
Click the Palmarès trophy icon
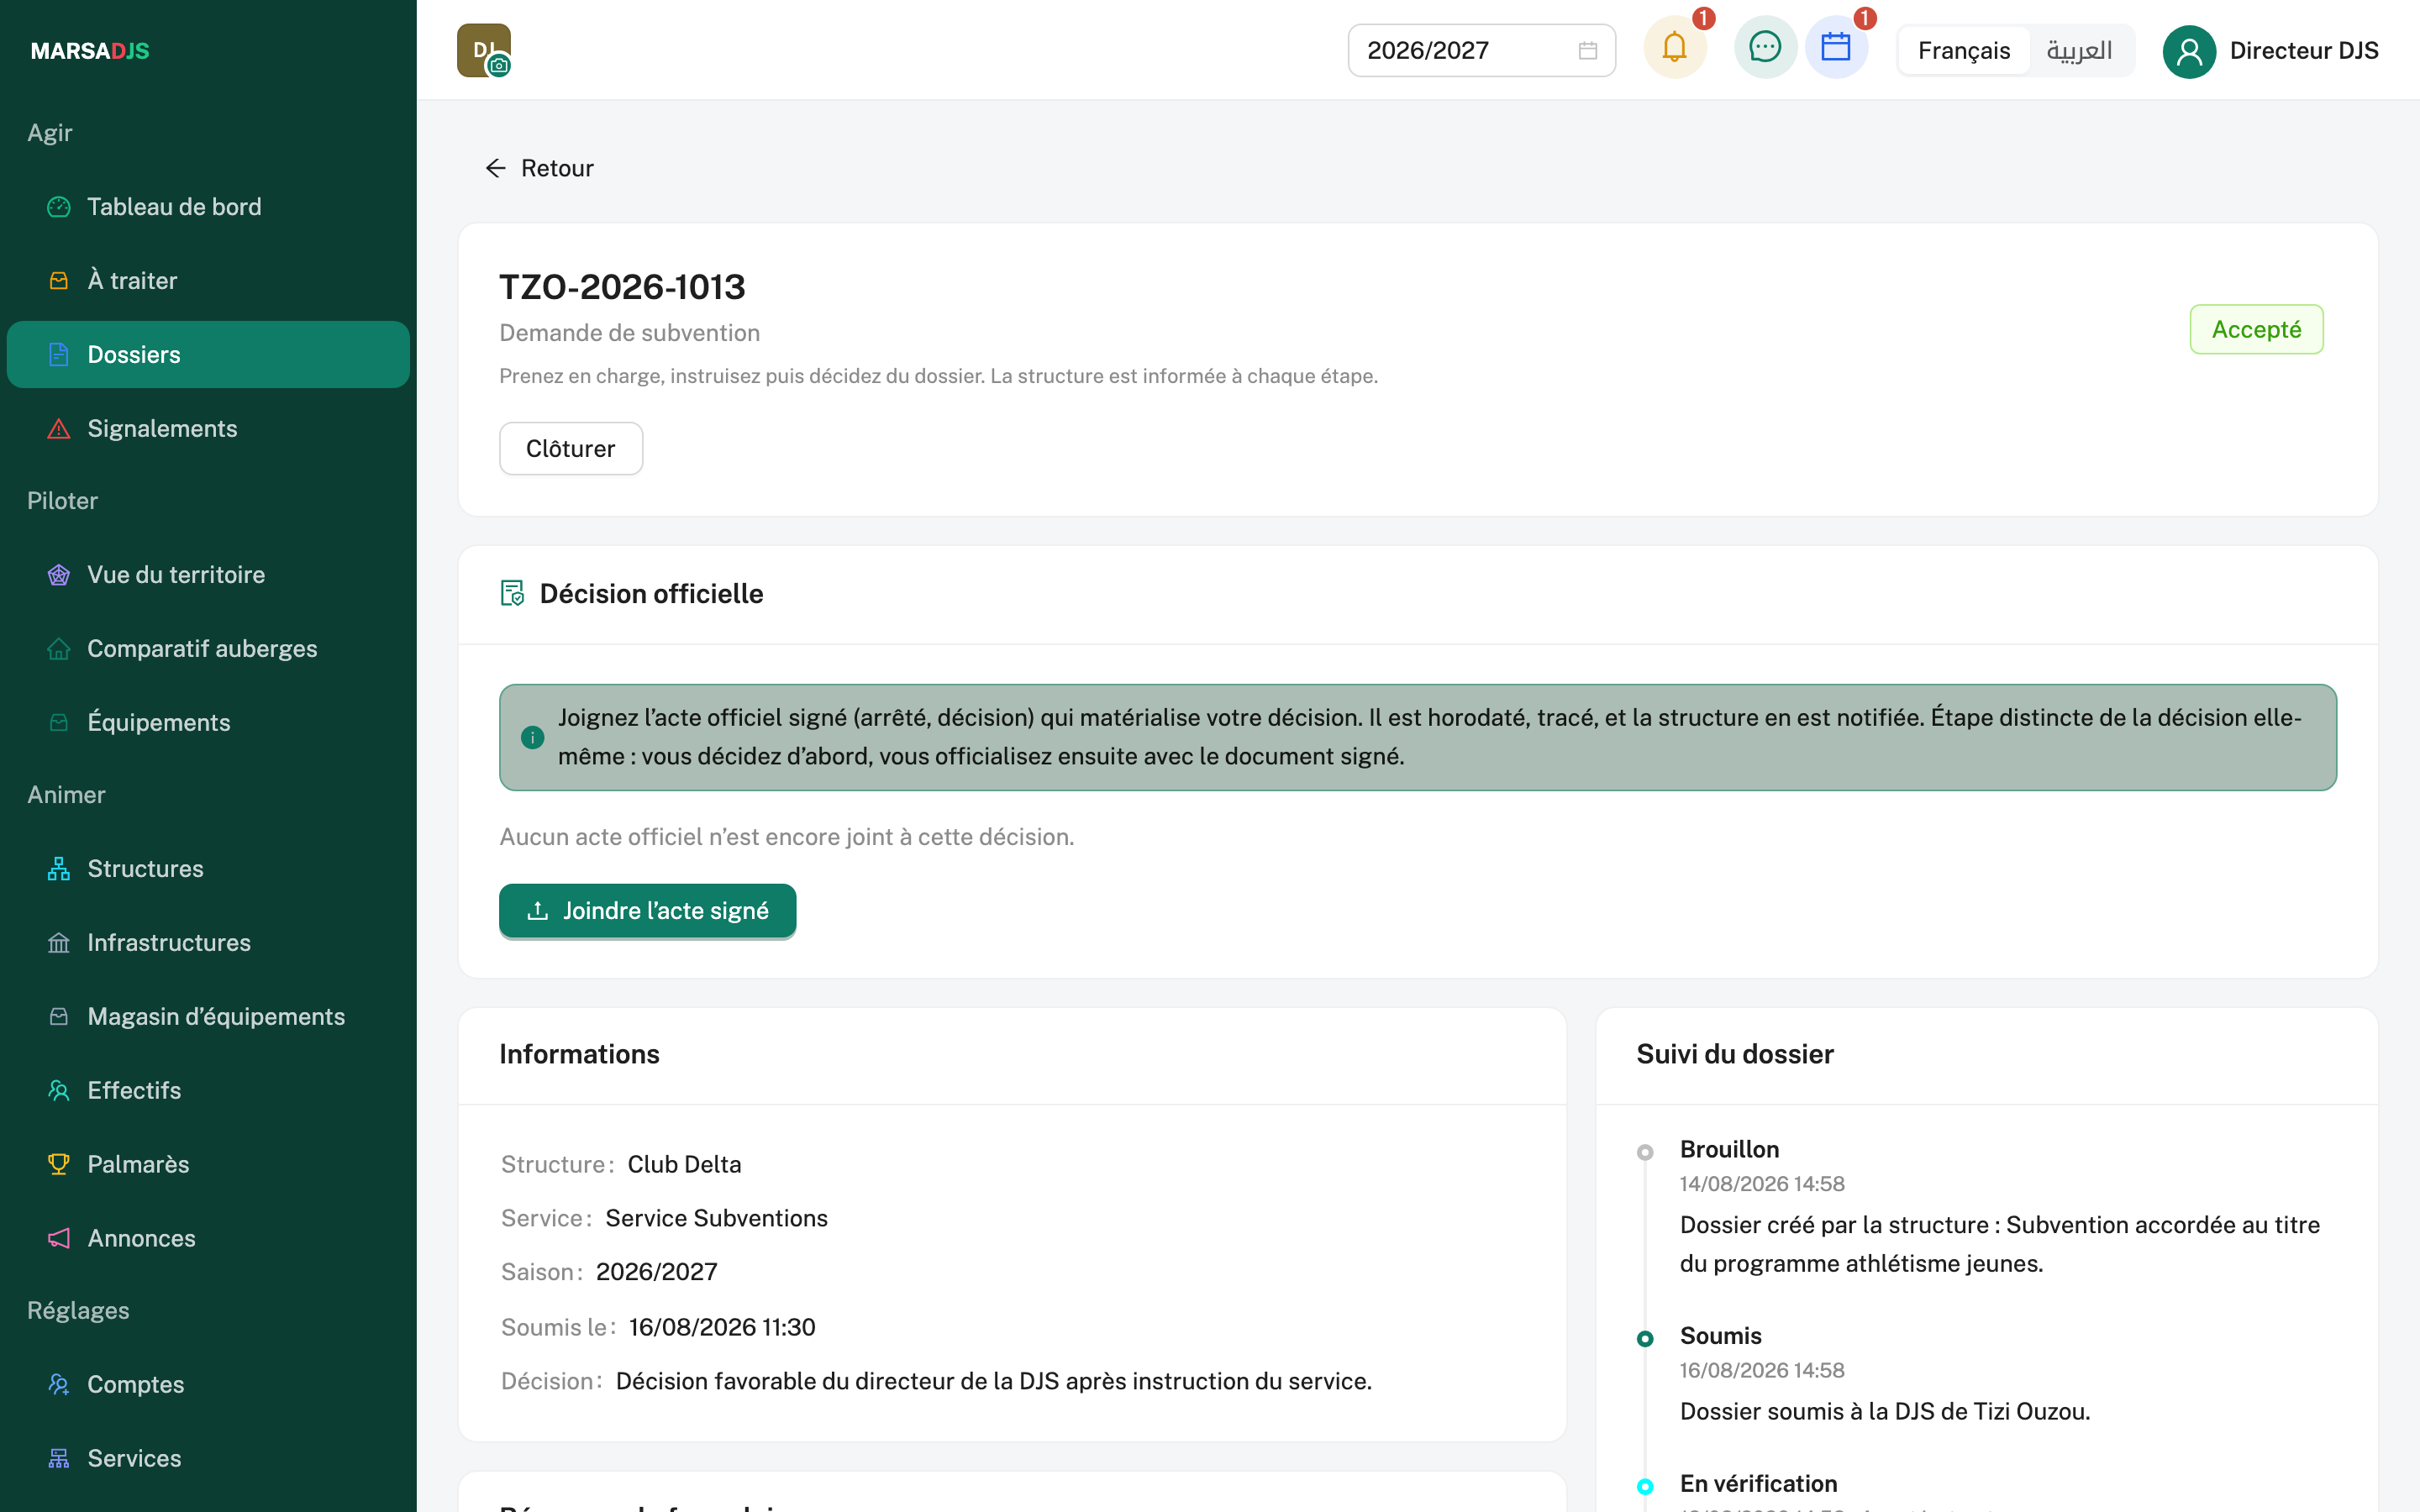click(59, 1165)
